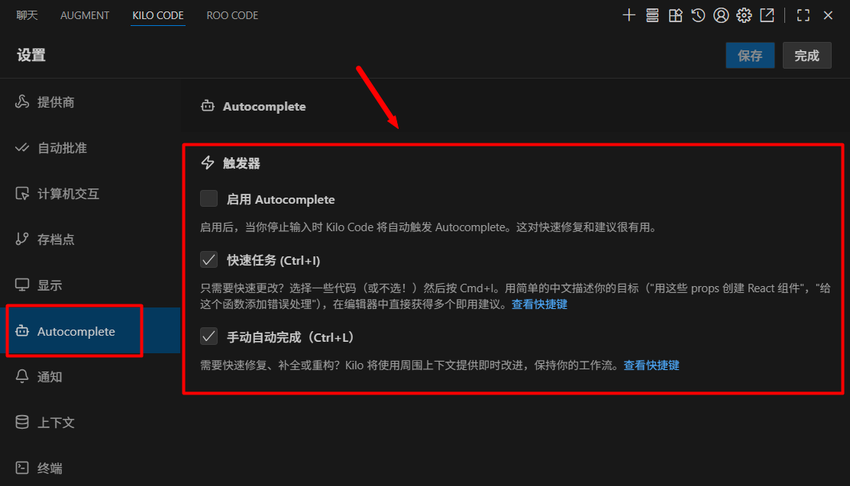Click the 保存 button
Viewport: 850px width, 486px height.
pyautogui.click(x=750, y=55)
